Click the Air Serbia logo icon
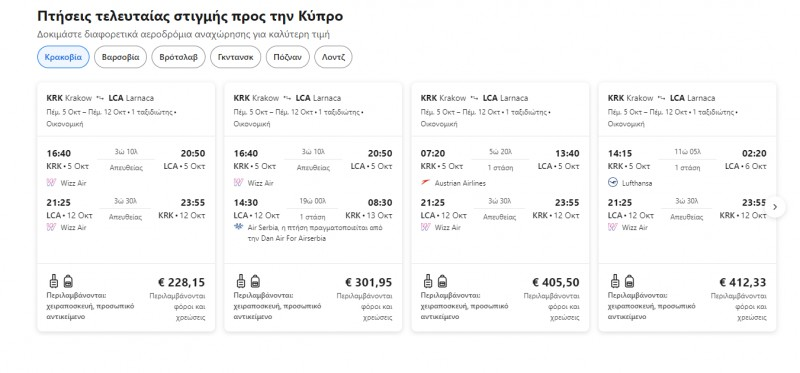 [238, 227]
